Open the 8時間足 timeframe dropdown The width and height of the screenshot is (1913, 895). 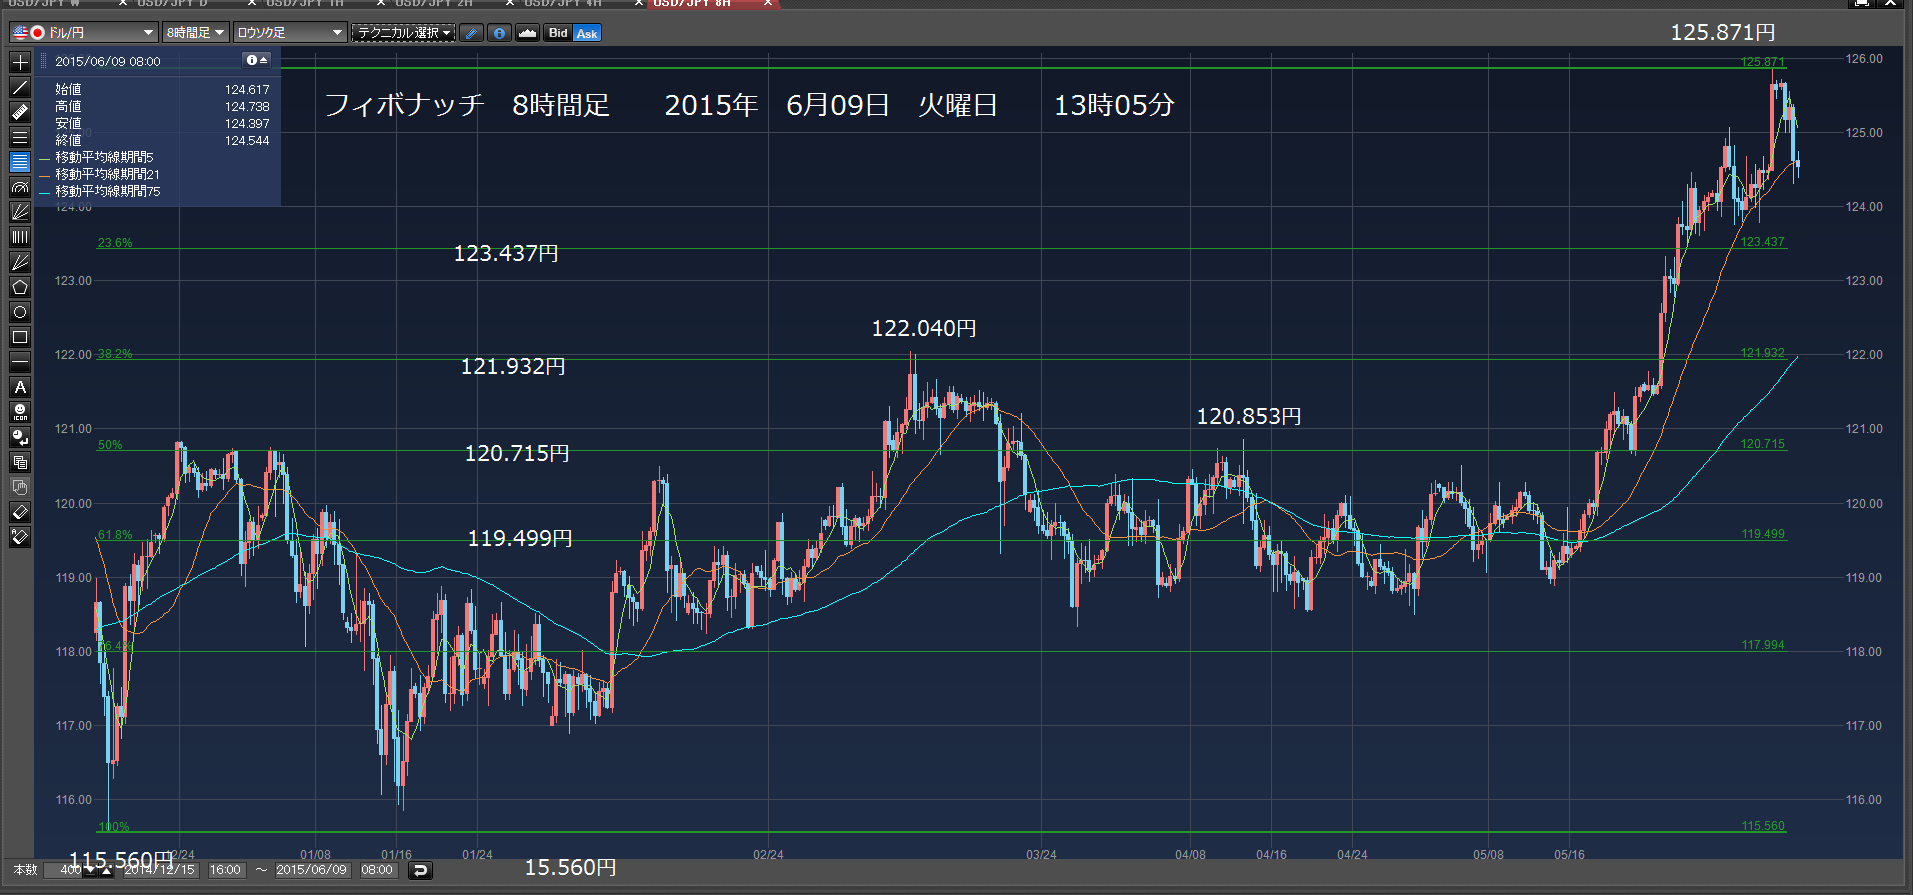pos(196,33)
